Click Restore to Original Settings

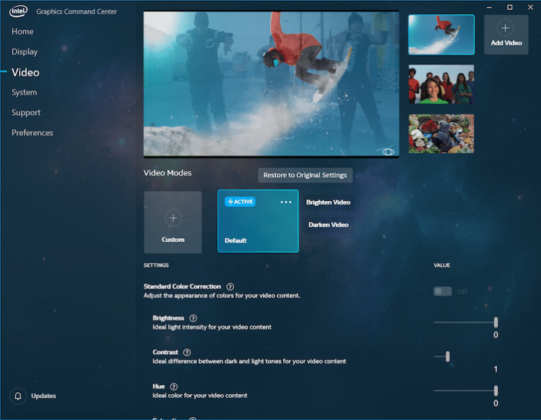[x=305, y=175]
